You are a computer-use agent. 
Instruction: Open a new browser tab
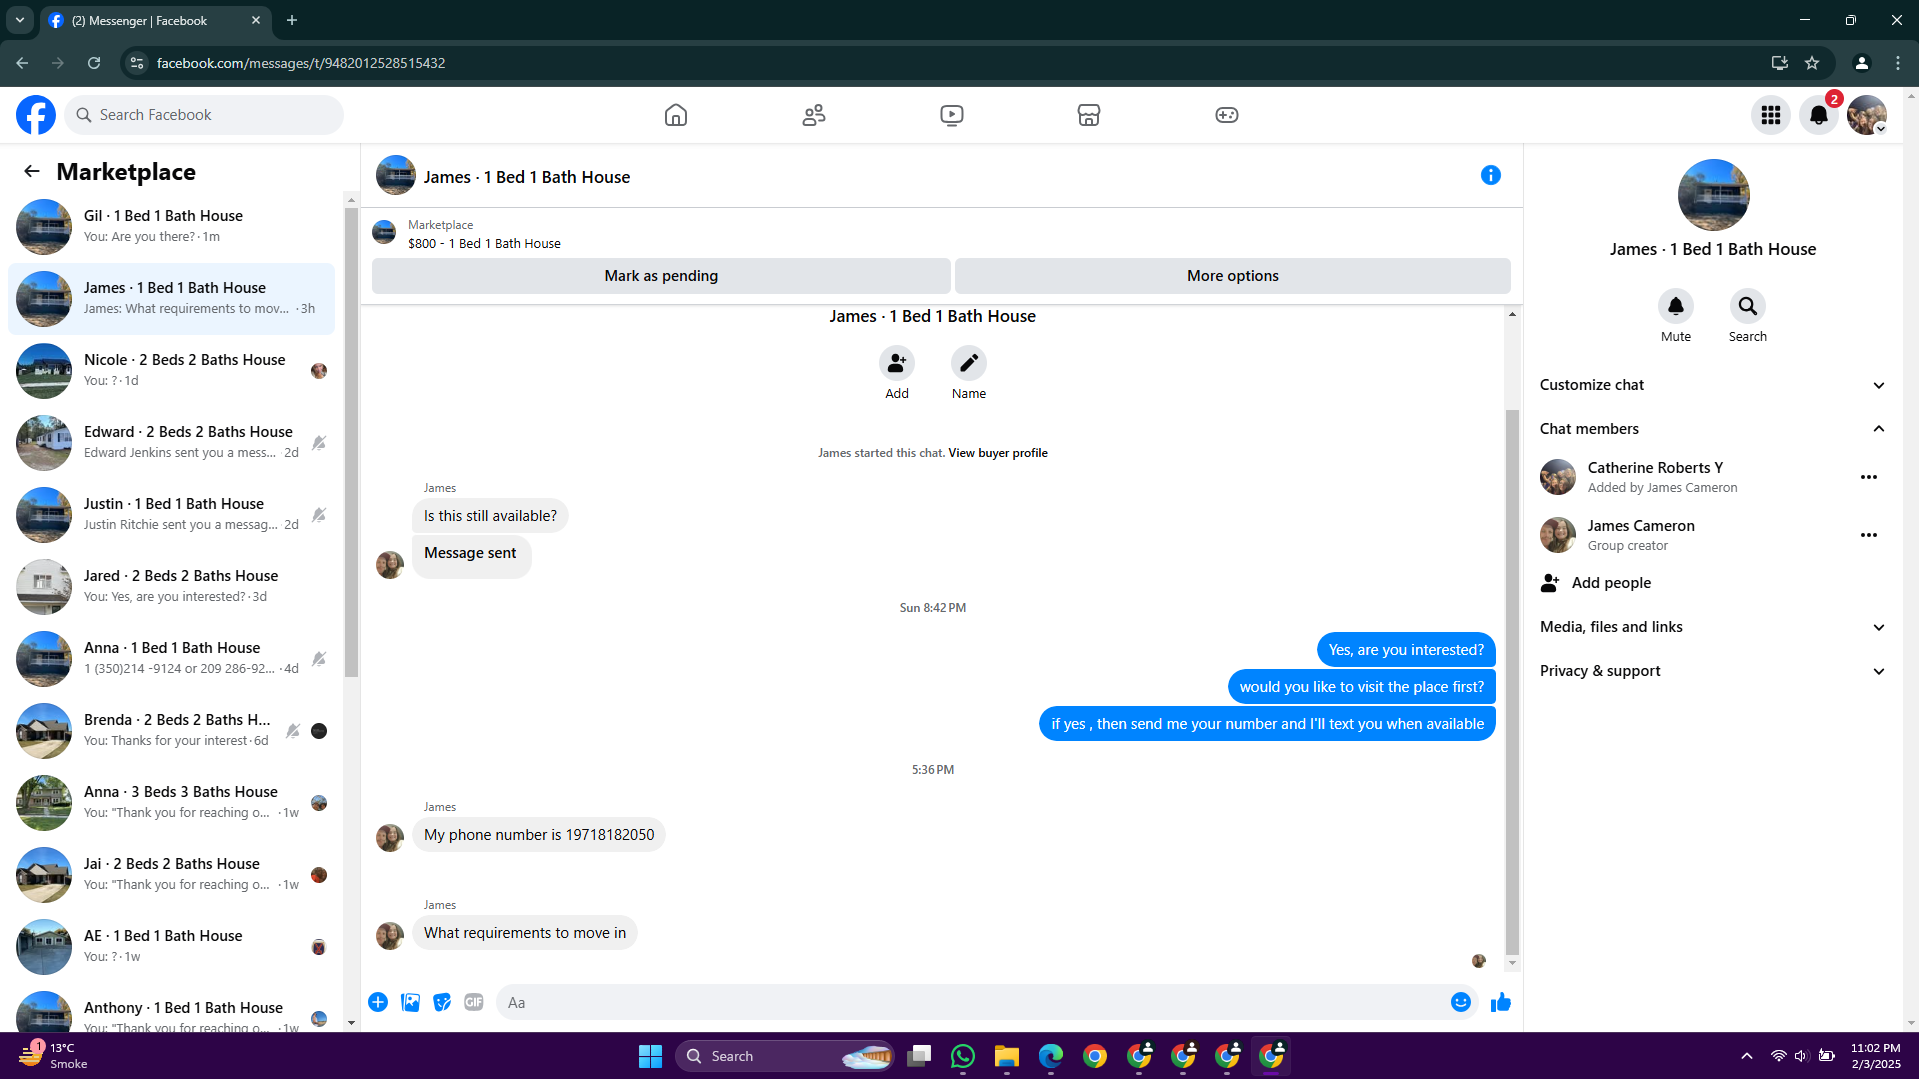click(292, 20)
